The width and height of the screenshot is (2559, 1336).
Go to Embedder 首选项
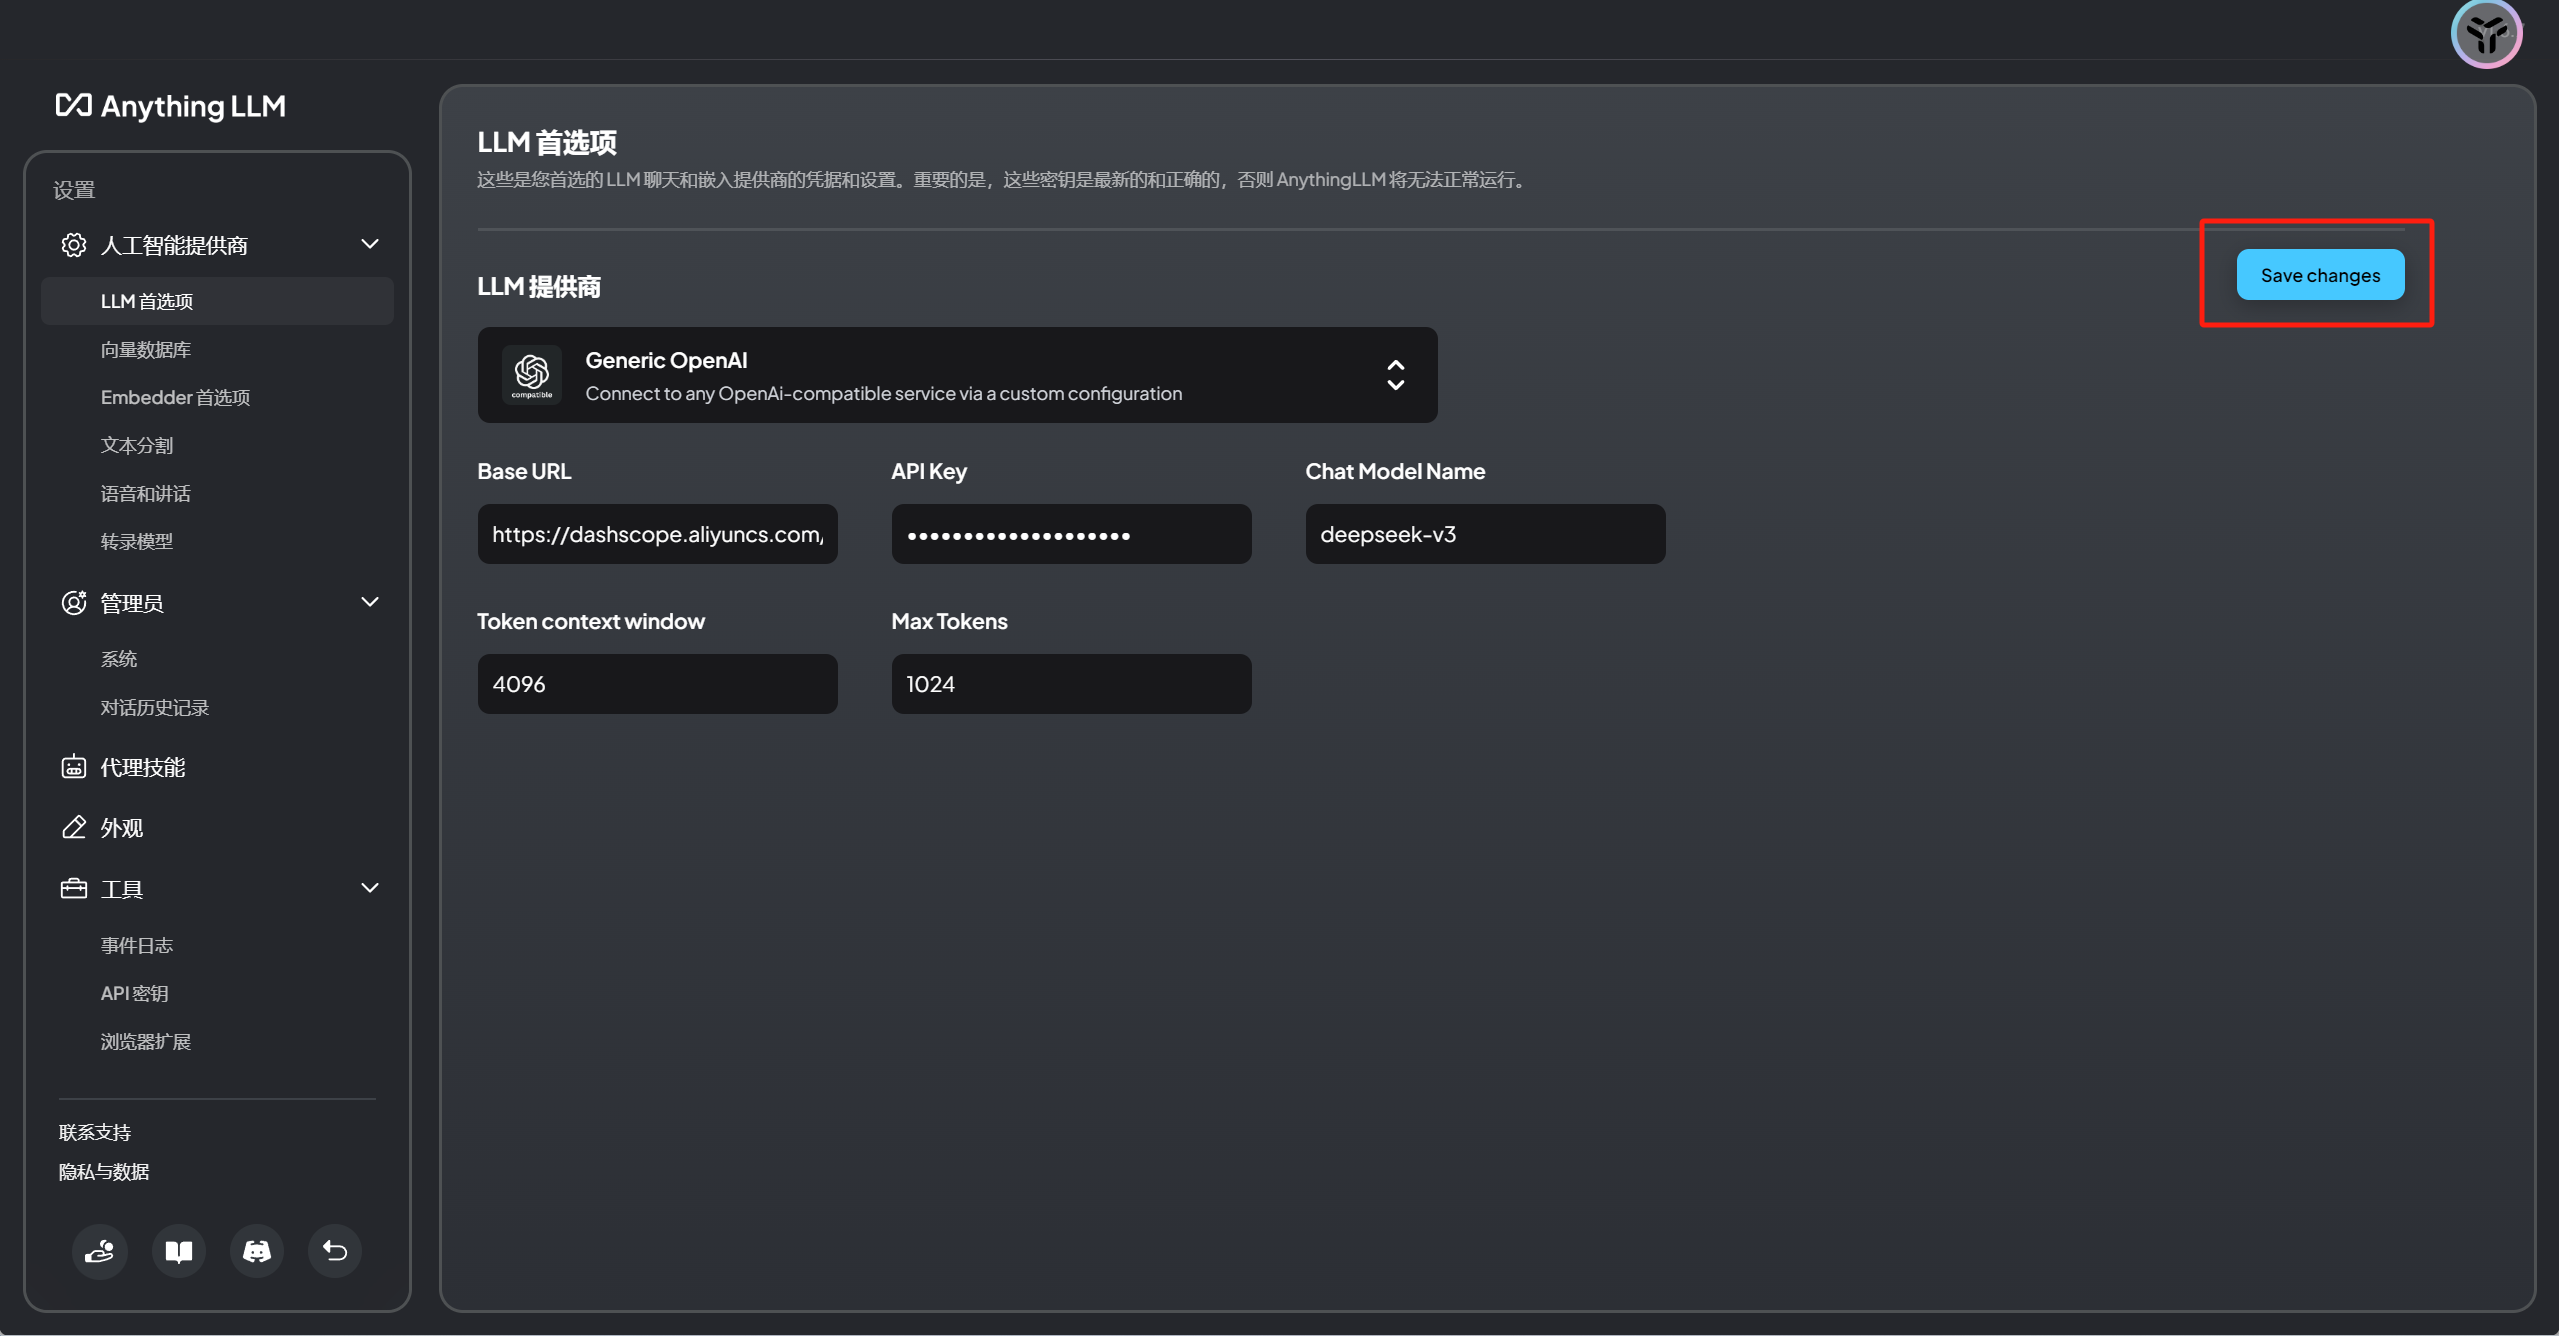(x=175, y=398)
